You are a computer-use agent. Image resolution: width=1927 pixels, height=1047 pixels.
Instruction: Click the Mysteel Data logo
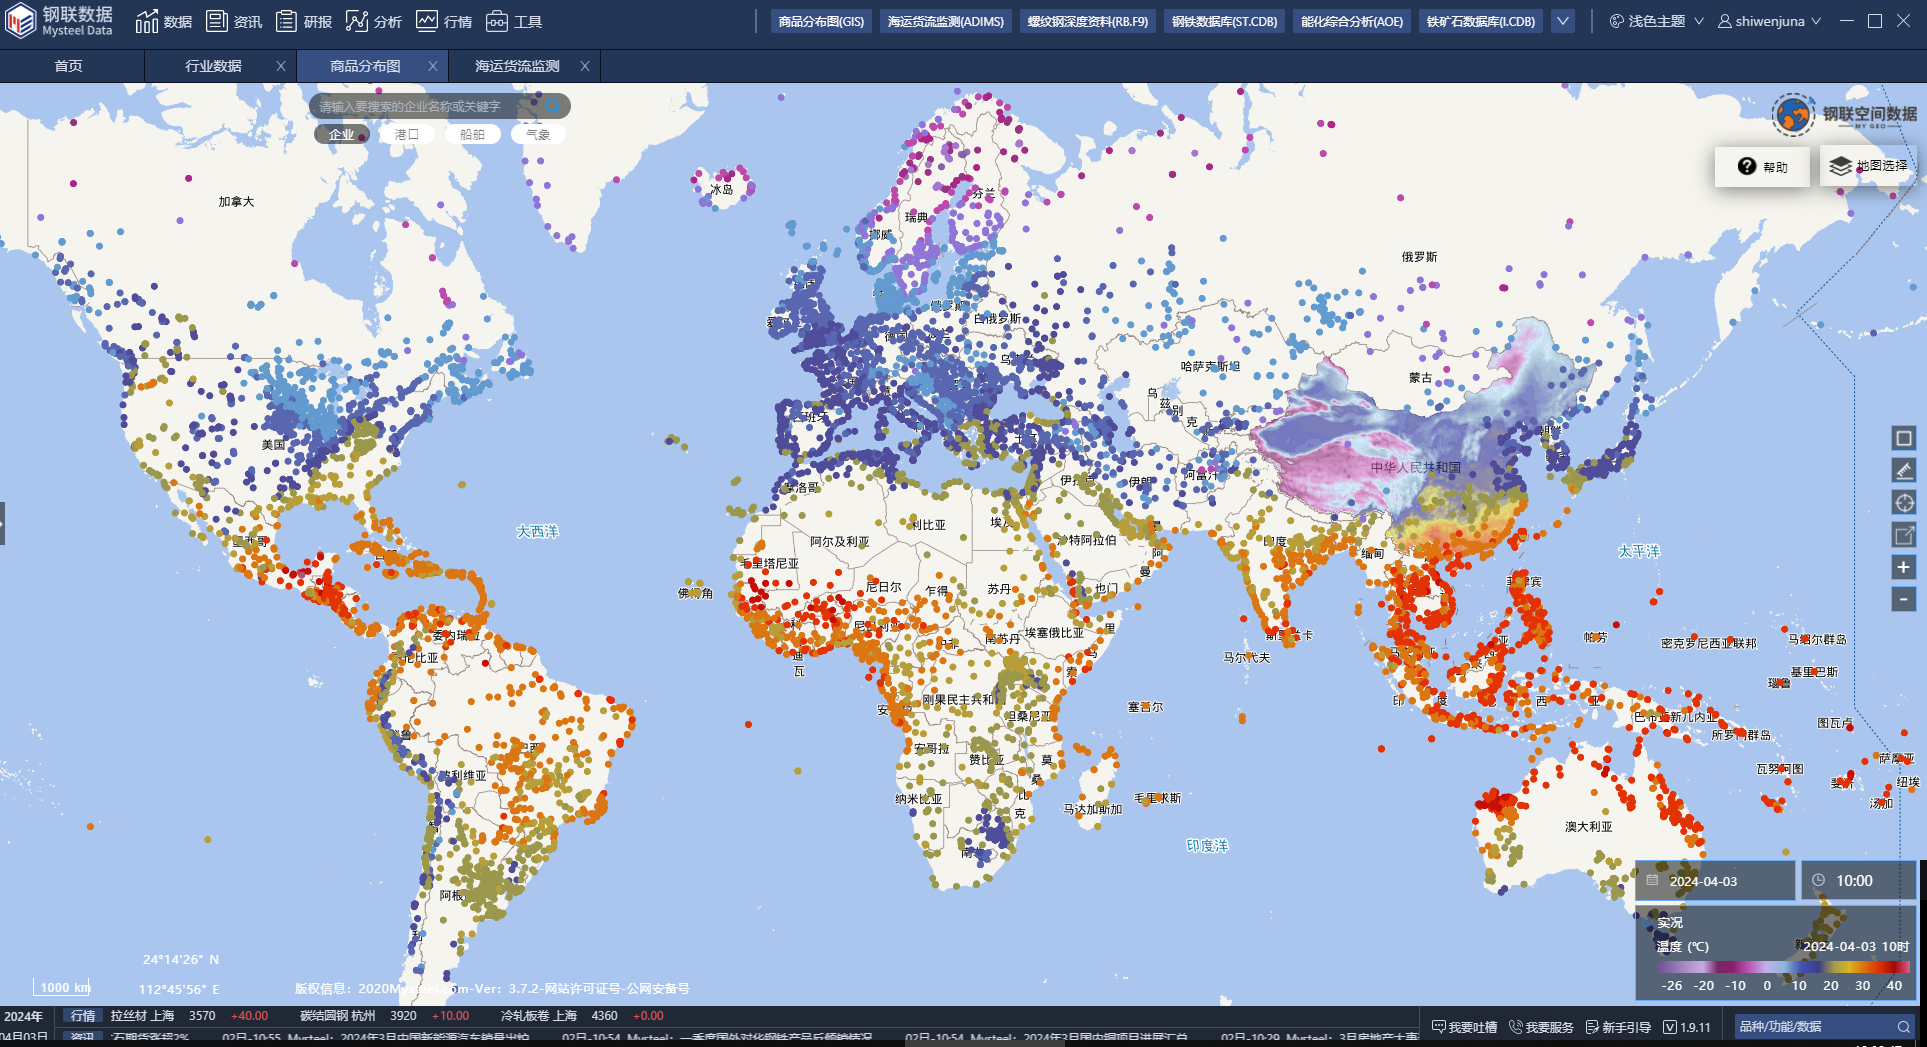point(60,21)
